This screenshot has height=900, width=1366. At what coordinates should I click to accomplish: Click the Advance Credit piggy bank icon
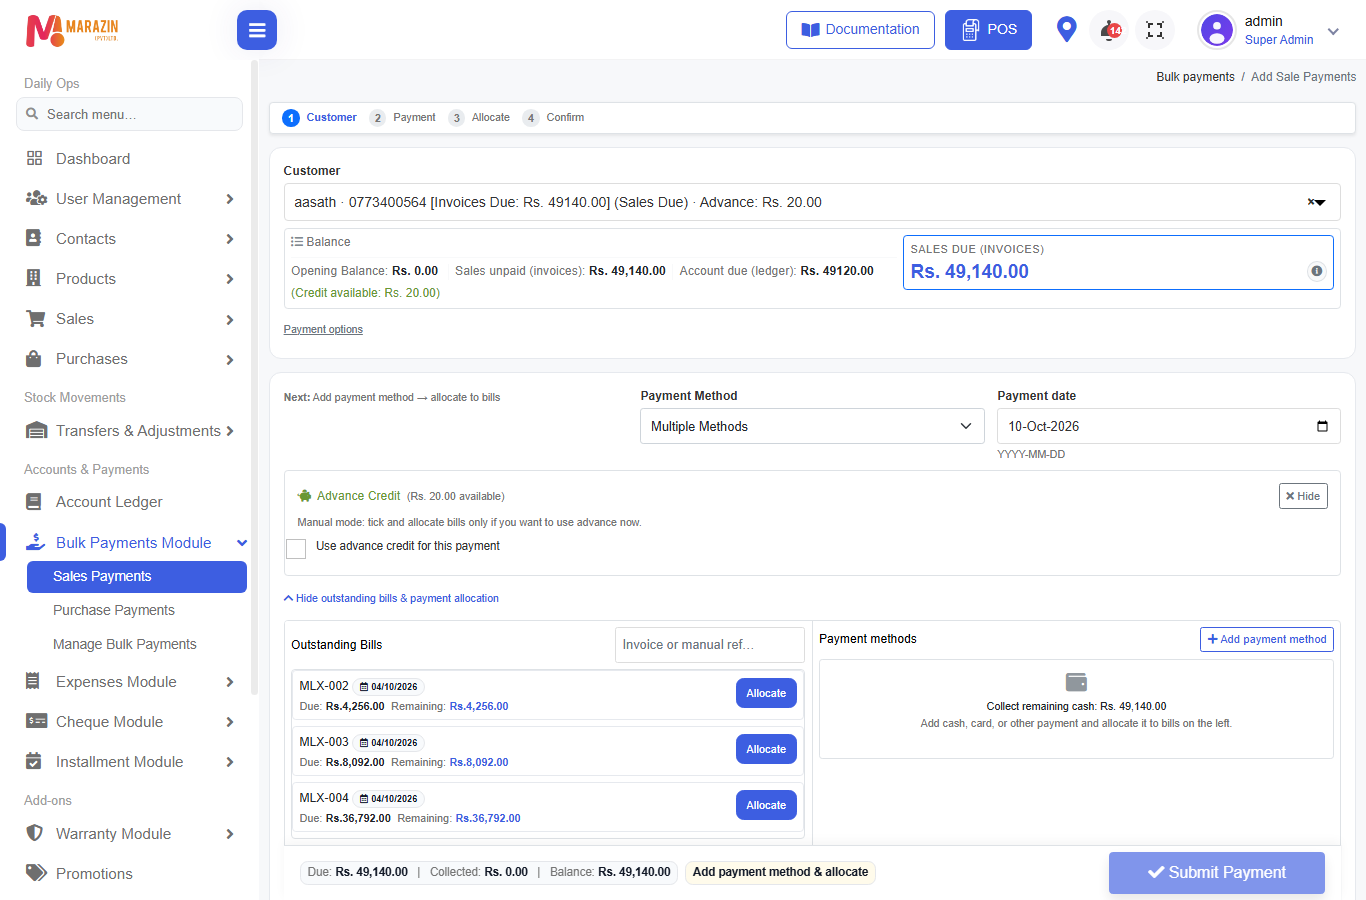[x=305, y=496]
